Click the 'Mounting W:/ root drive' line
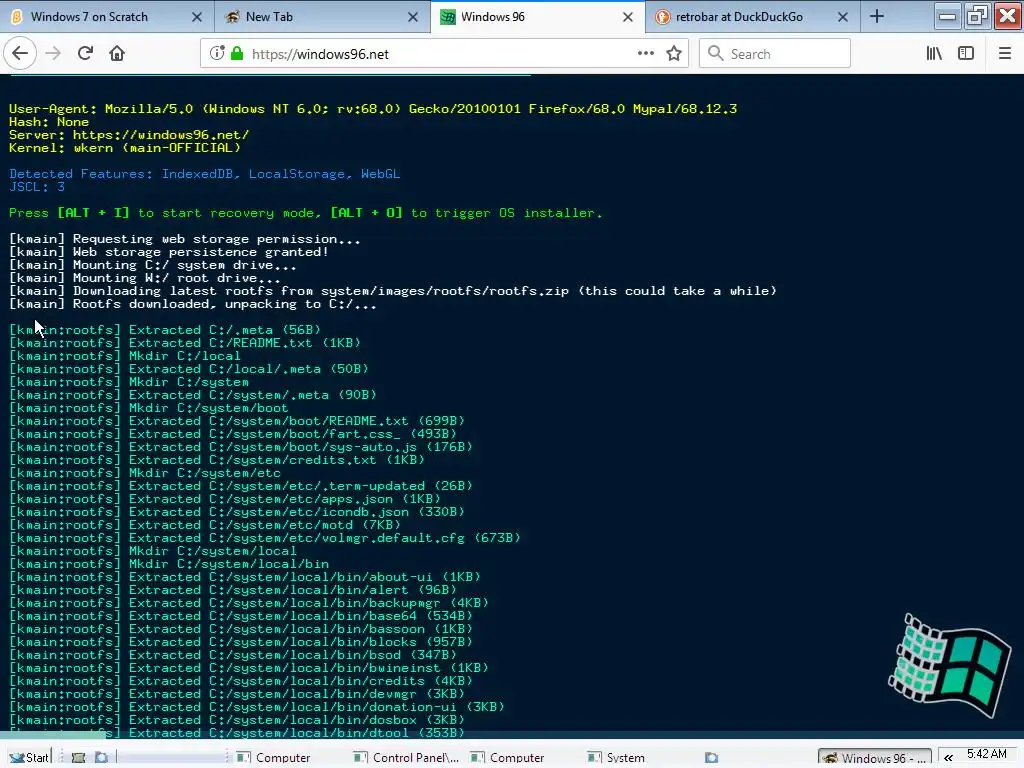1024x768 pixels. (145, 278)
